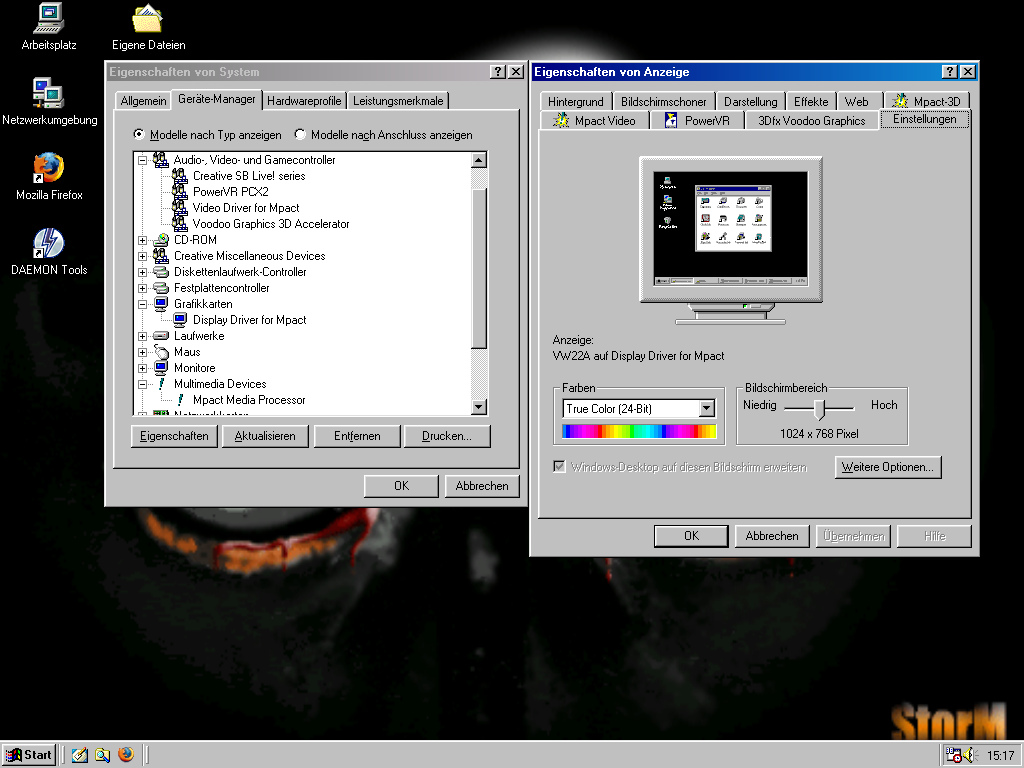Switch to the Mpact-3D tab

click(927, 101)
